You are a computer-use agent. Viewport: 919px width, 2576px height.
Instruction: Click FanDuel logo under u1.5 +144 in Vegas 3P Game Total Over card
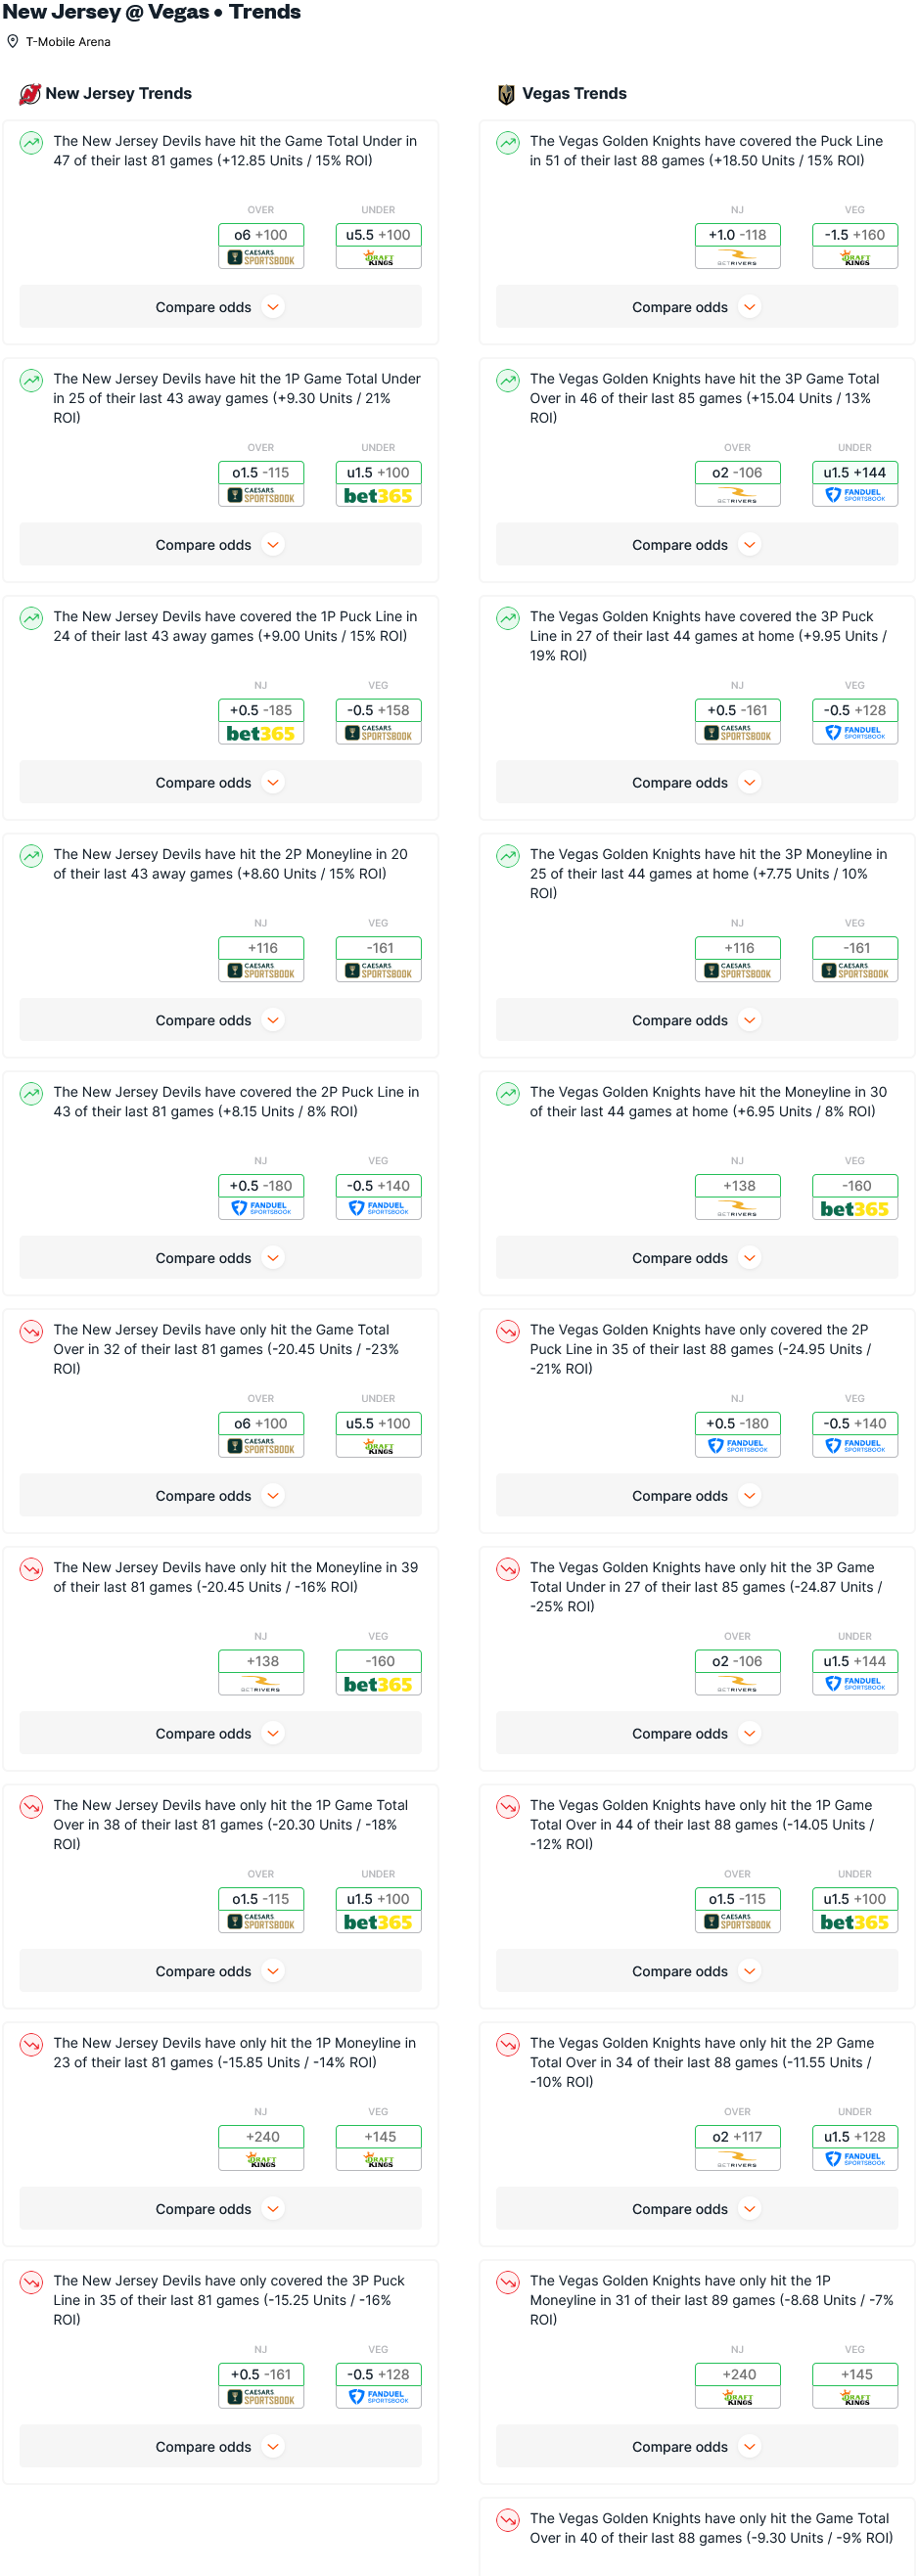coord(854,496)
